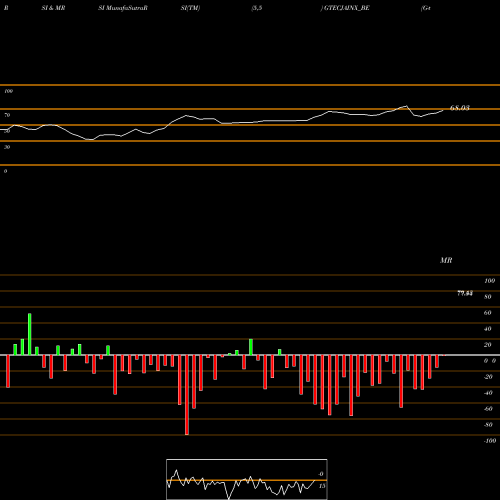Click the -40 label on MR axis
Viewport: 500px width, 500px height.
pyautogui.click(x=488, y=393)
